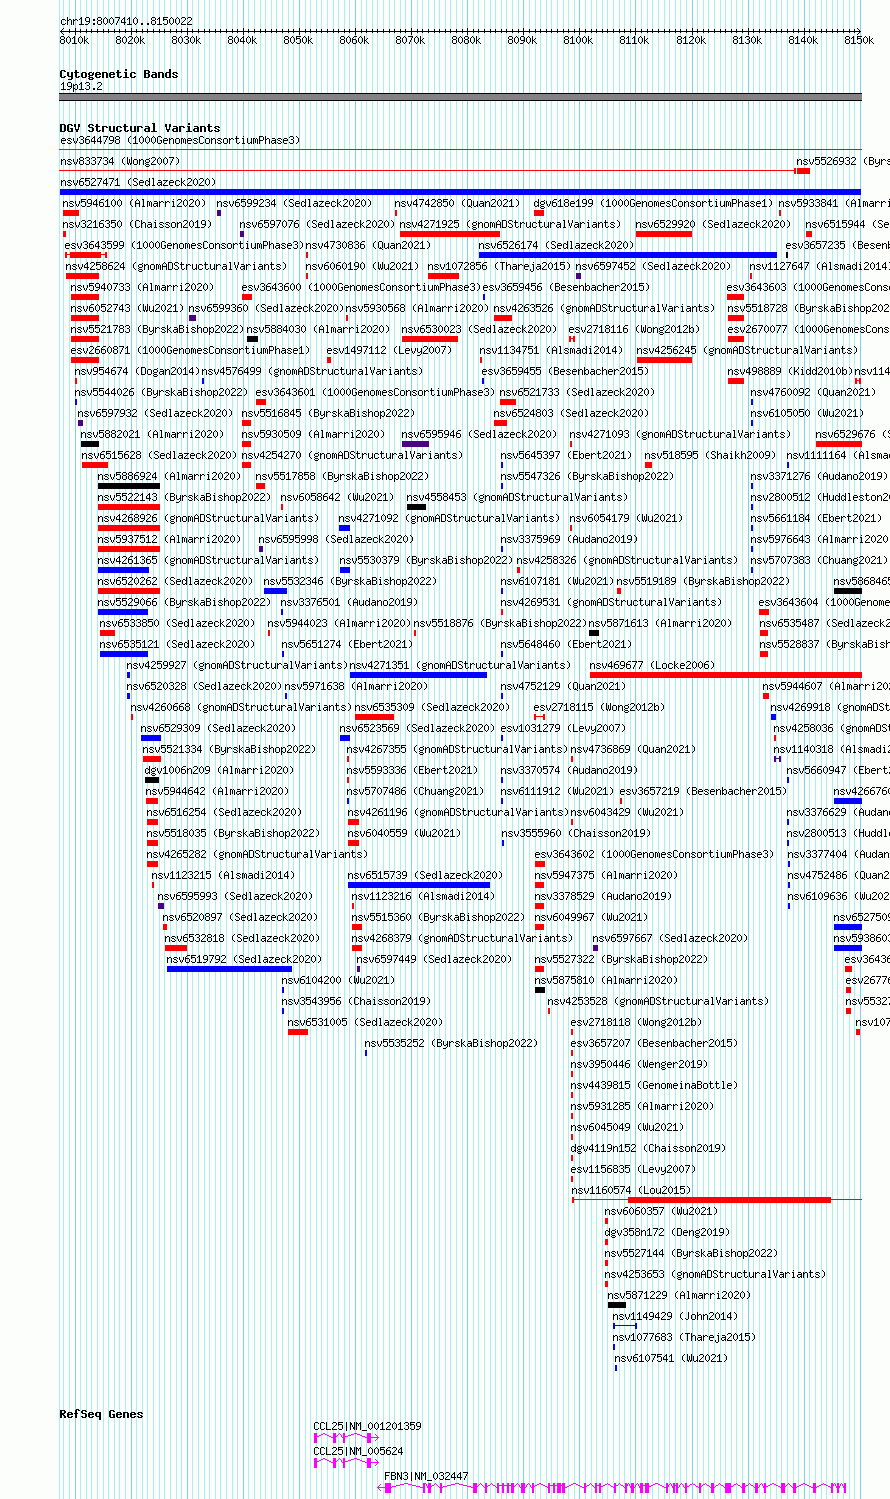890x1499 pixels.
Task: Click the long blue nsv6527471 variant bar
Action: [460, 192]
